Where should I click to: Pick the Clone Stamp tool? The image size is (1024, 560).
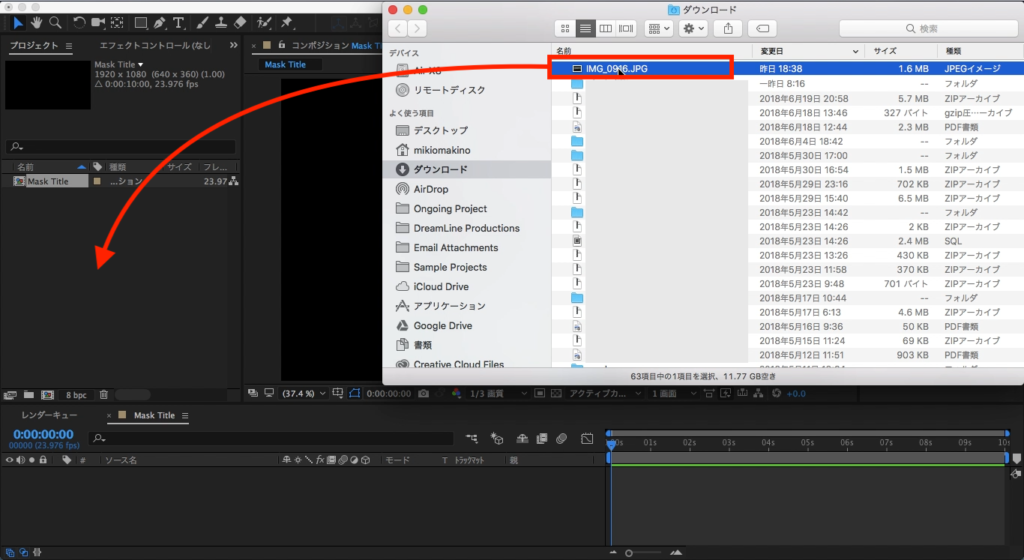coord(220,22)
